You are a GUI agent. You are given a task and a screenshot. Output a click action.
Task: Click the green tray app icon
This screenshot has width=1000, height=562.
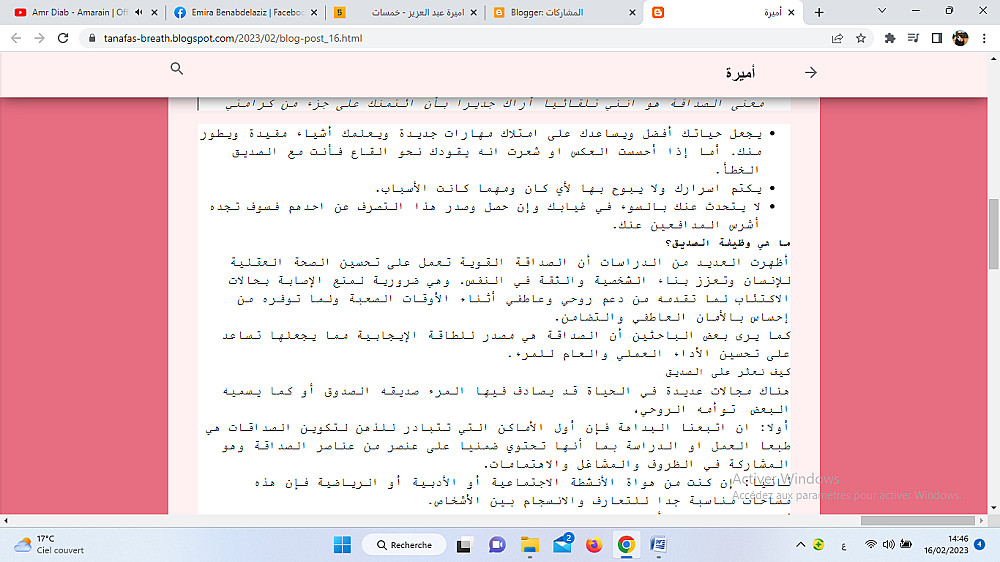[x=819, y=544]
